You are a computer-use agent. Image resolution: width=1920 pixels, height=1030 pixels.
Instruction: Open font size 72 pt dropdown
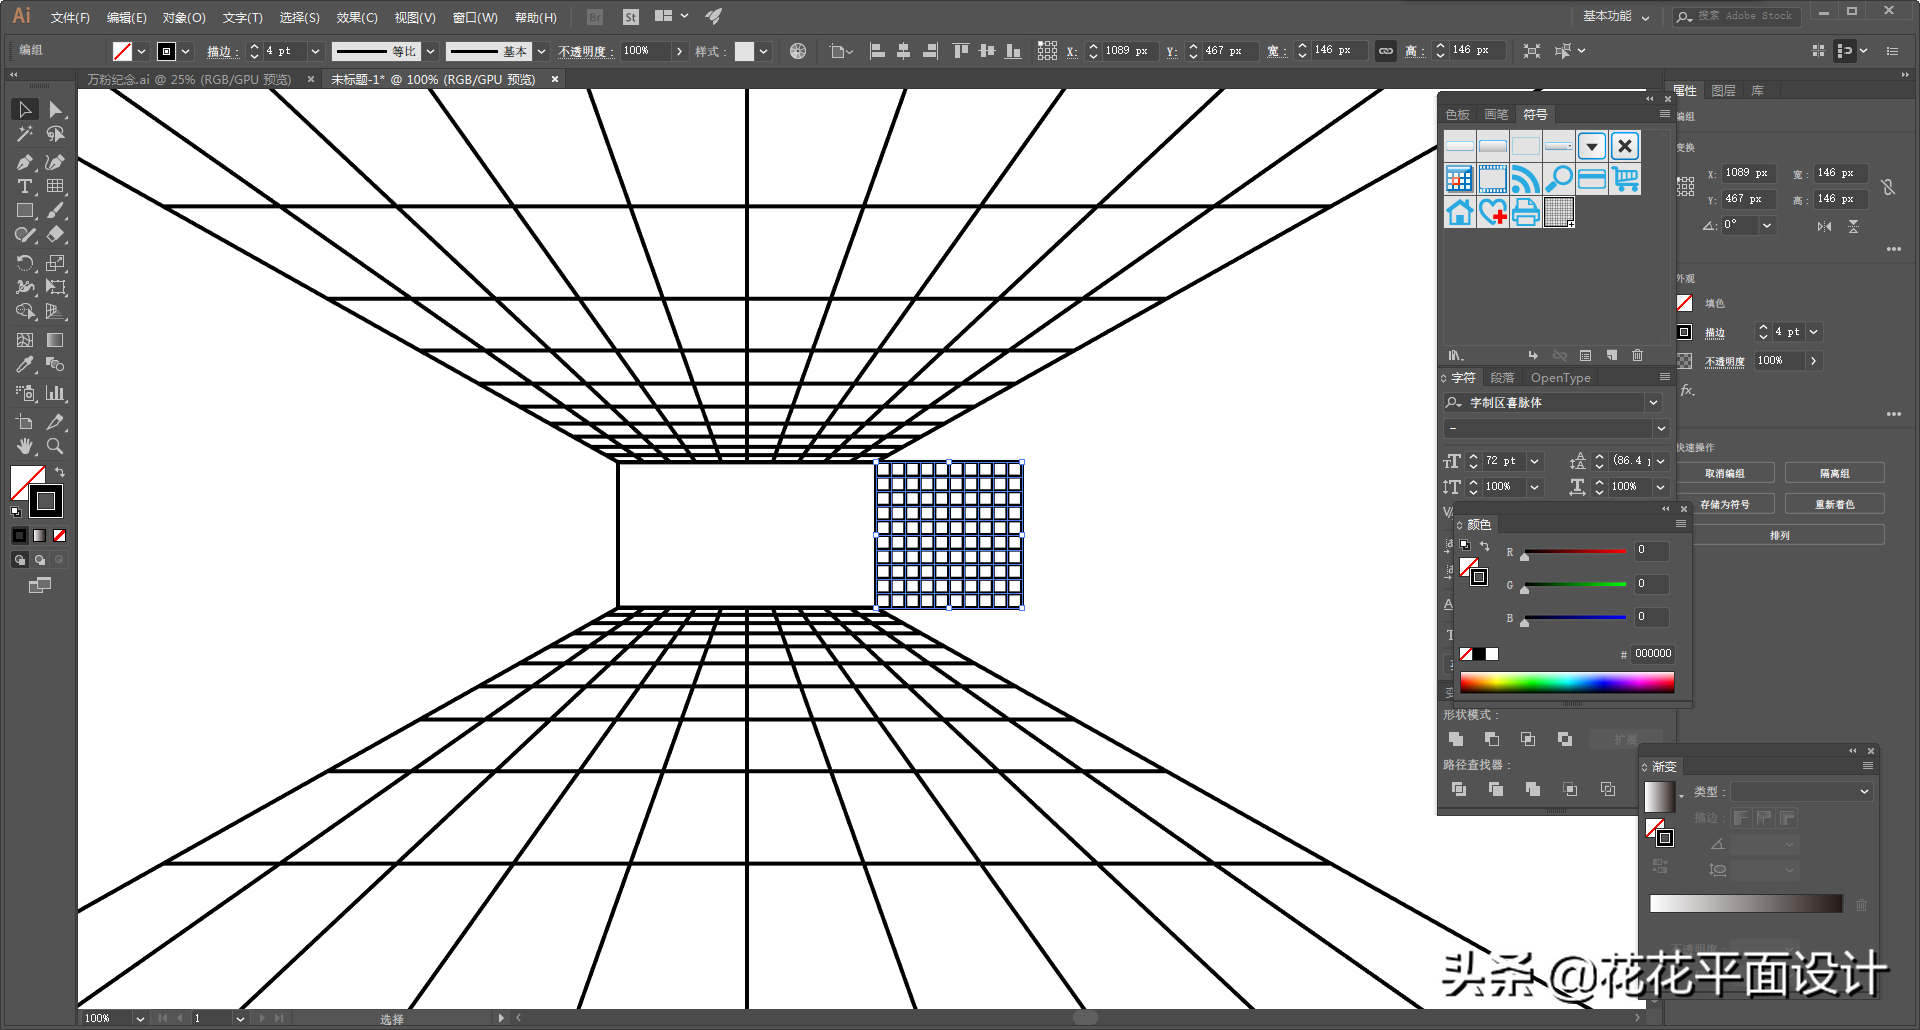click(1534, 461)
